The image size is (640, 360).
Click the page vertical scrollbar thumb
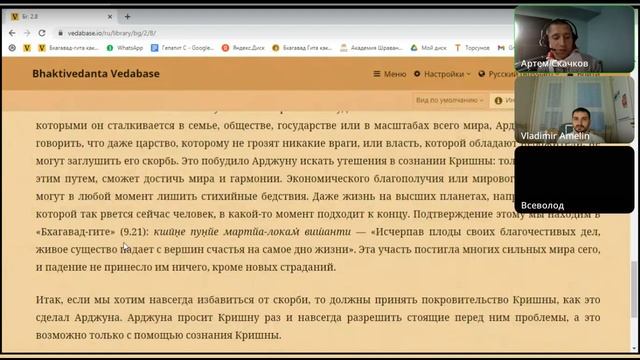pyautogui.click(x=633, y=289)
